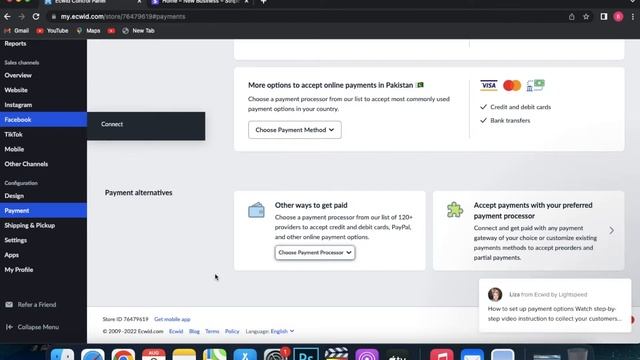Click Liza's avatar in the chat popup
Image resolution: width=640 pixels, height=360 pixels.
click(x=495, y=294)
